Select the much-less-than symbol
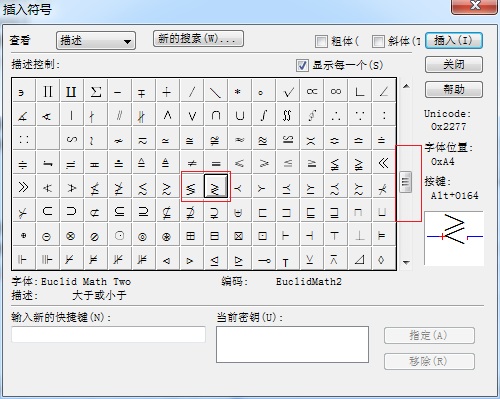 (x=384, y=163)
